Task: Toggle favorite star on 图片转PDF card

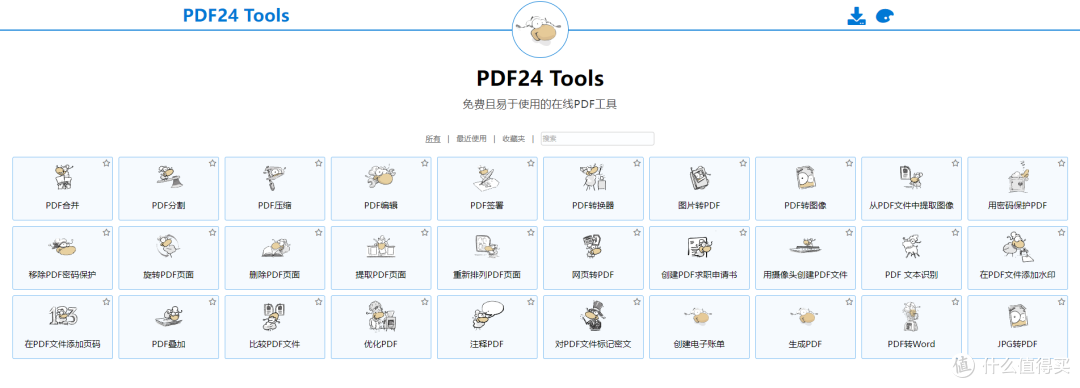Action: pyautogui.click(x=743, y=163)
